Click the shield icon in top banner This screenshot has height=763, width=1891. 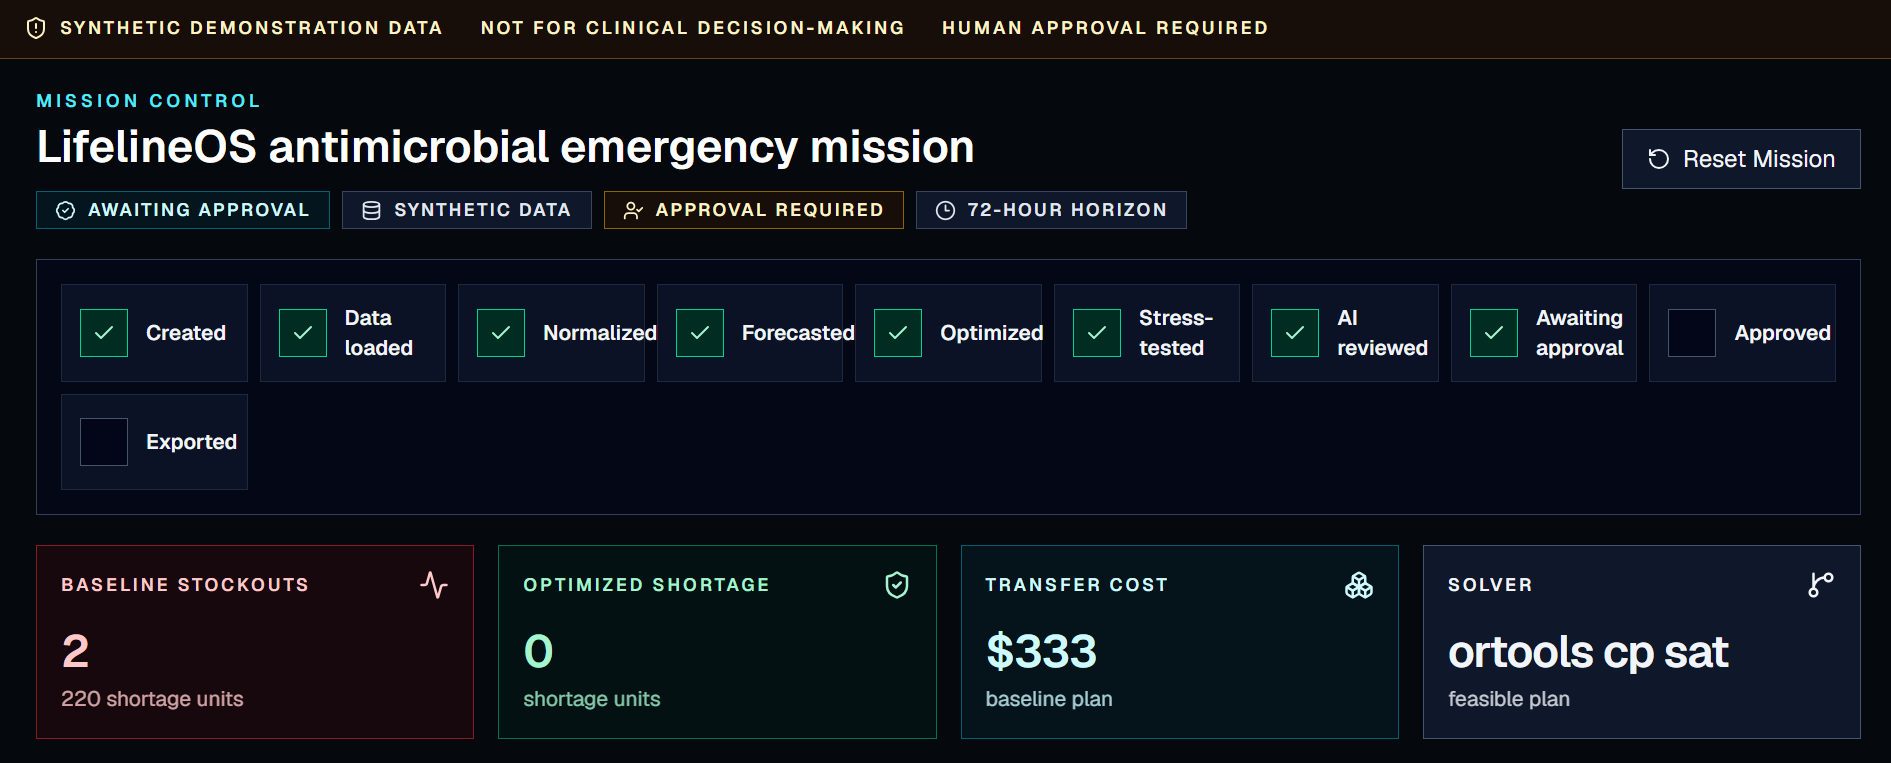[36, 28]
